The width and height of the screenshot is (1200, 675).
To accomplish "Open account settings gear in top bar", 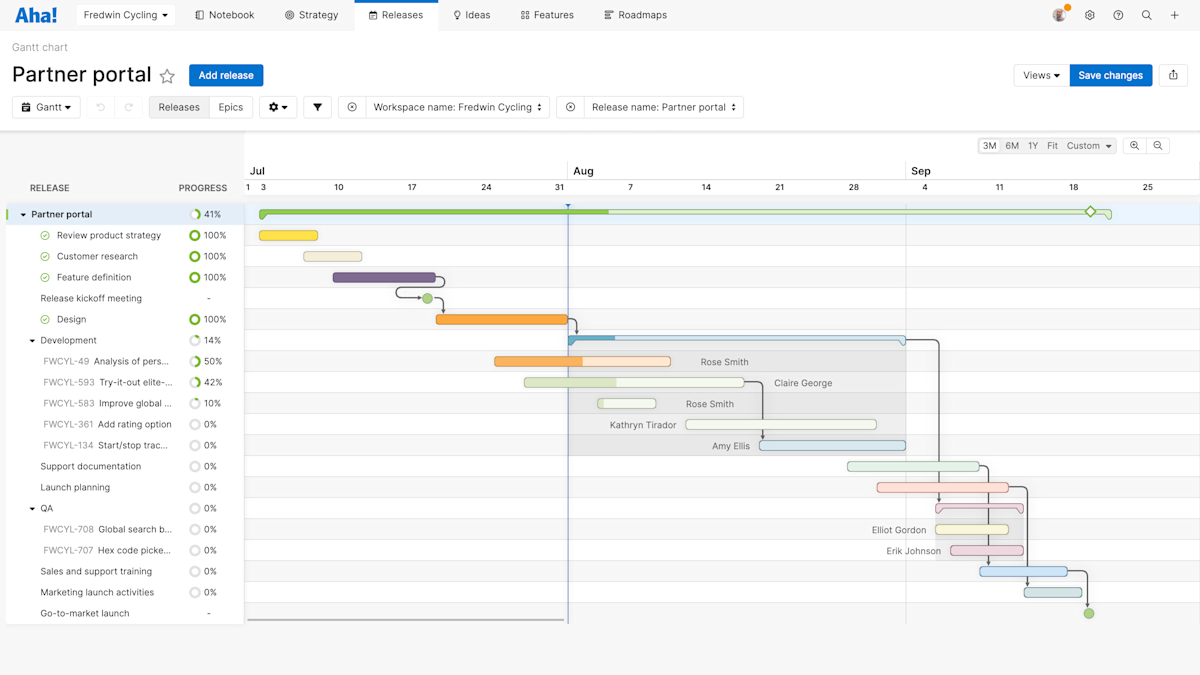I will click(x=1089, y=15).
